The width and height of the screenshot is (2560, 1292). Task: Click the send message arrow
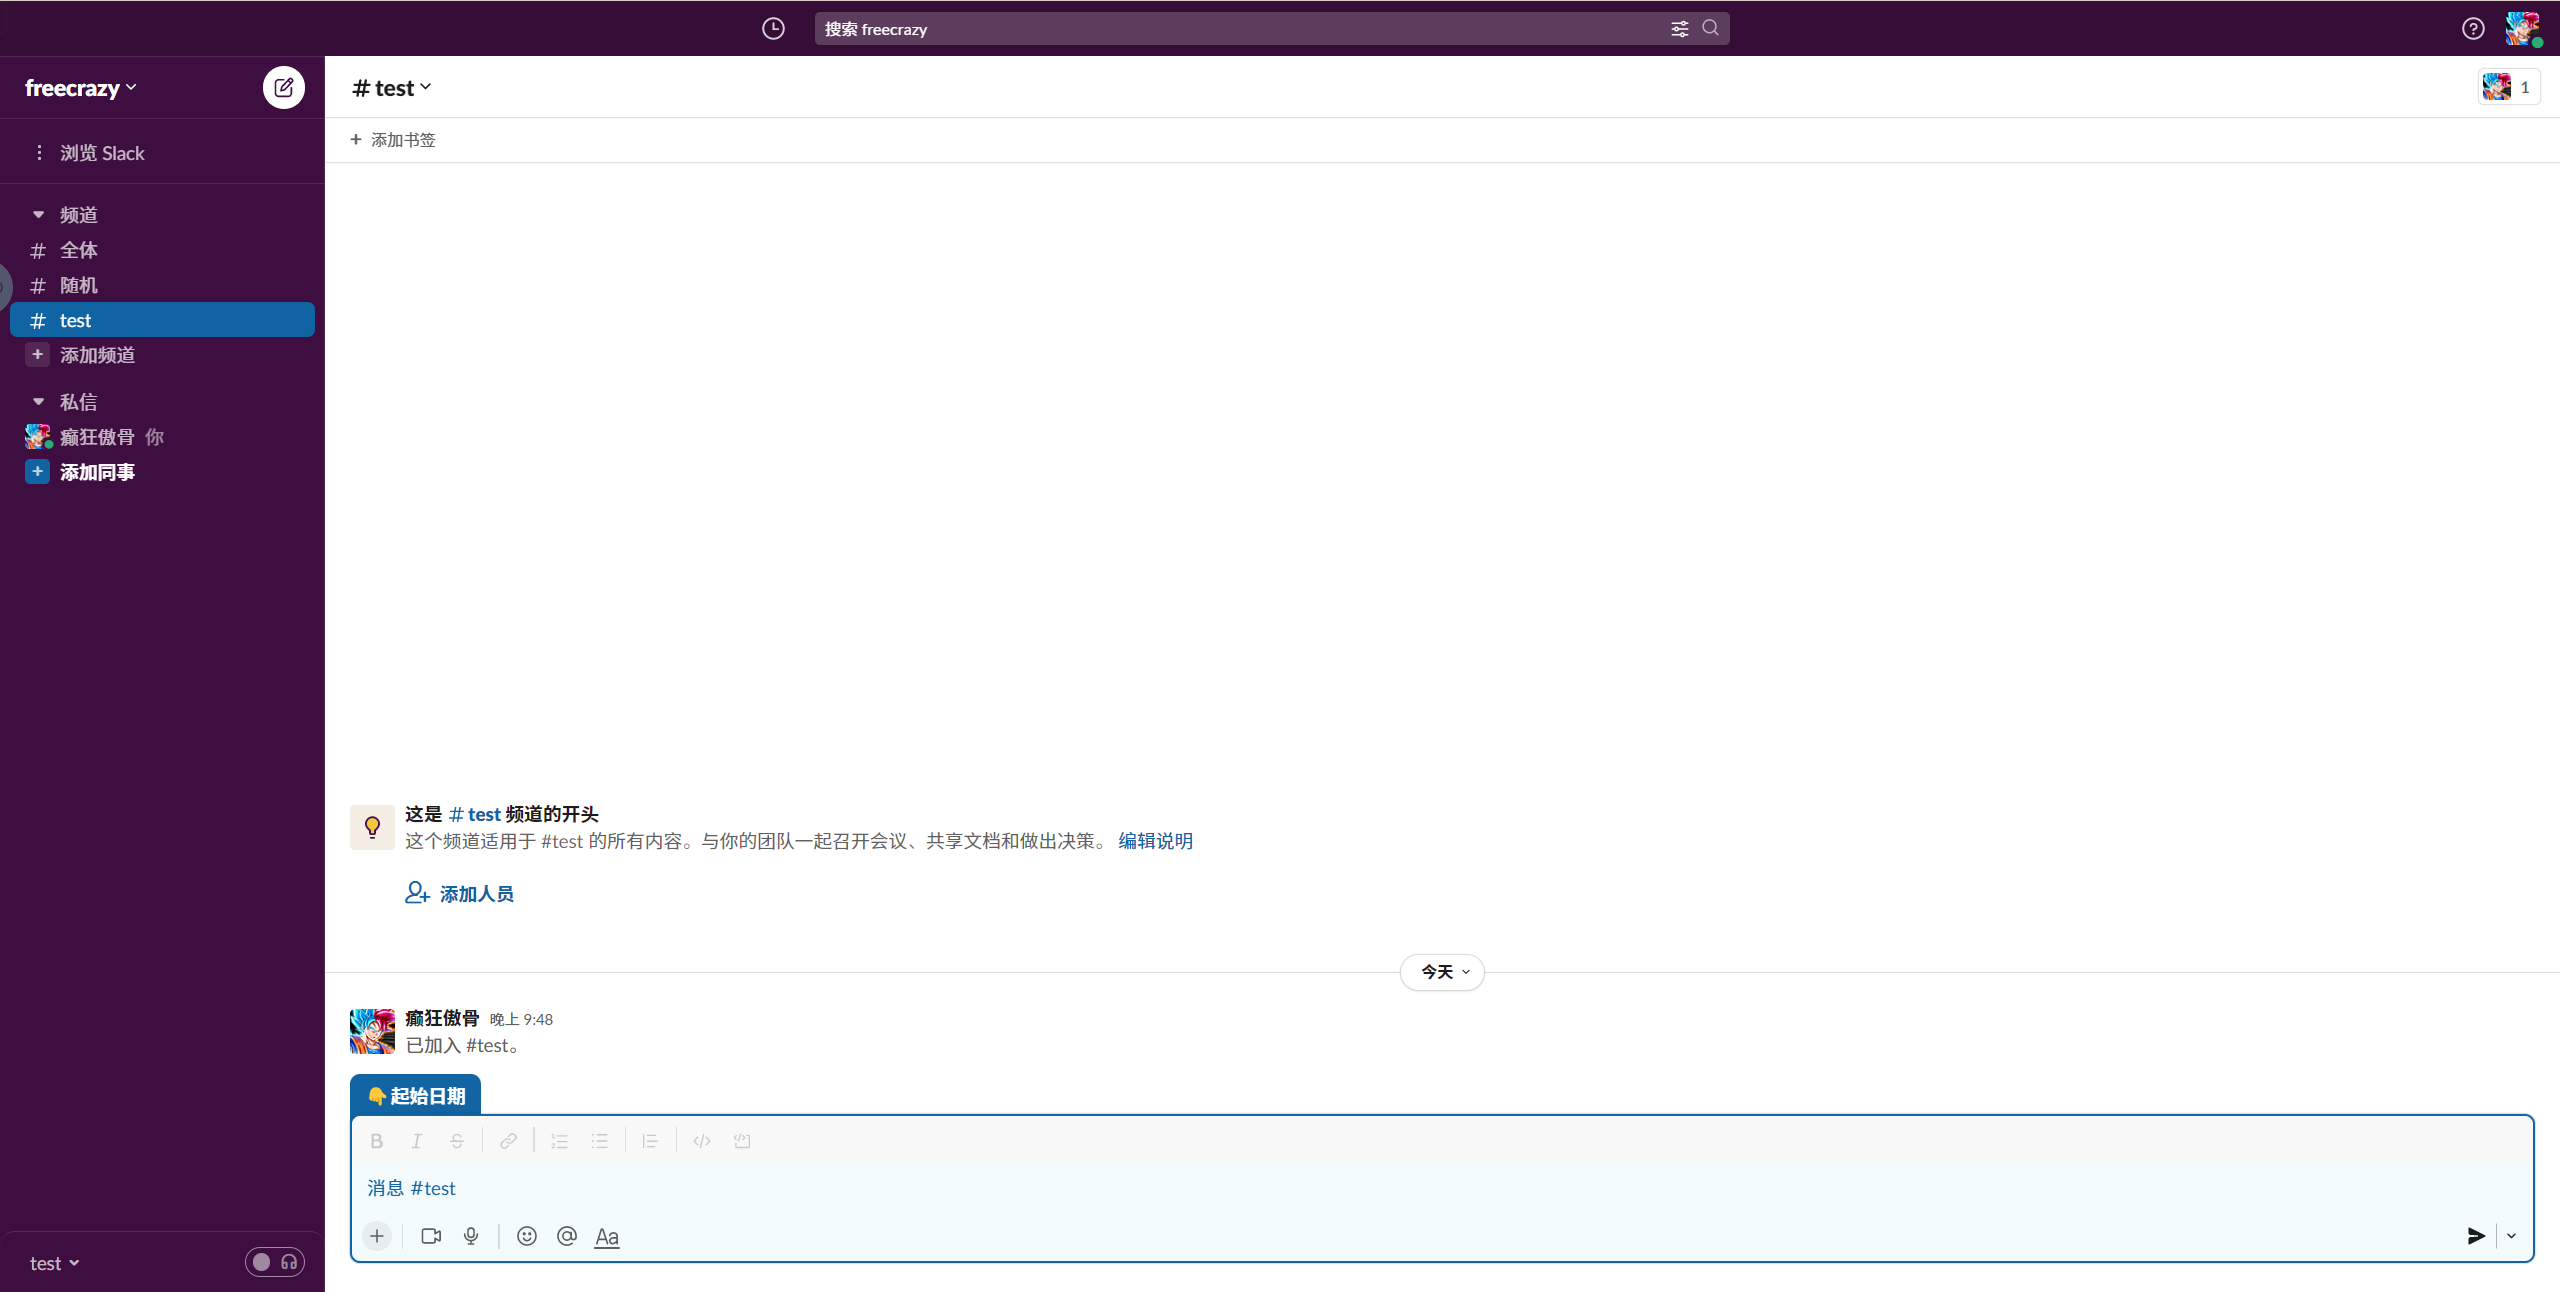(x=2476, y=1236)
